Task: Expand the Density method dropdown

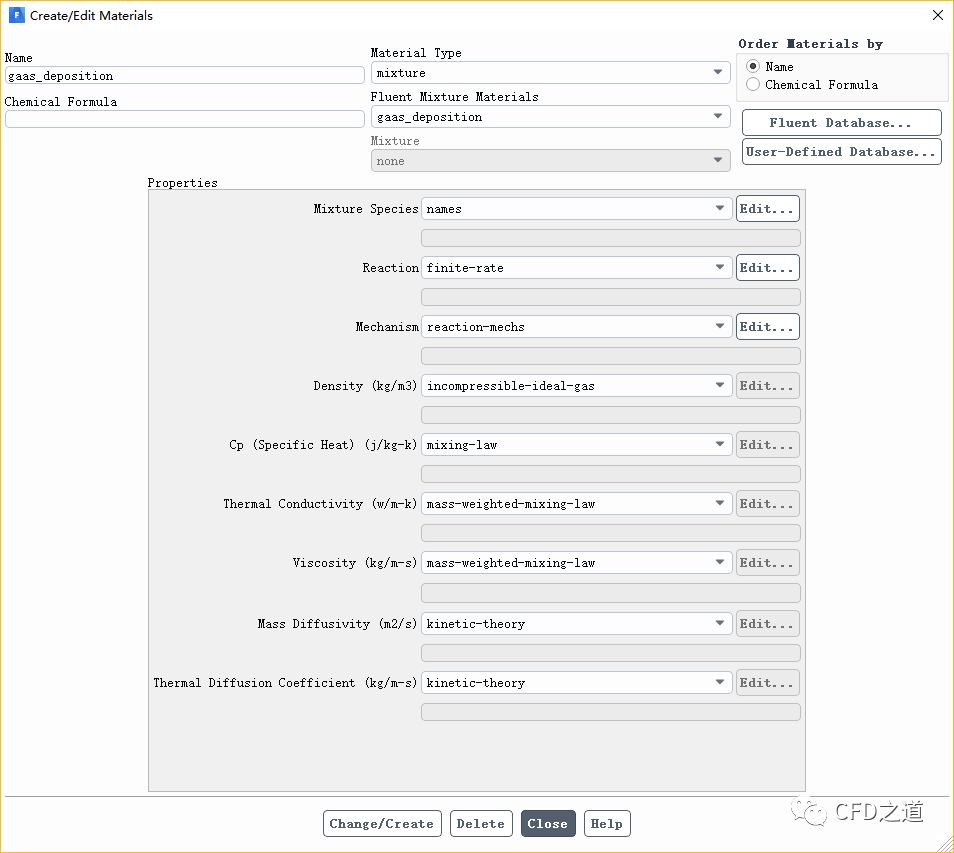Action: 576,386
